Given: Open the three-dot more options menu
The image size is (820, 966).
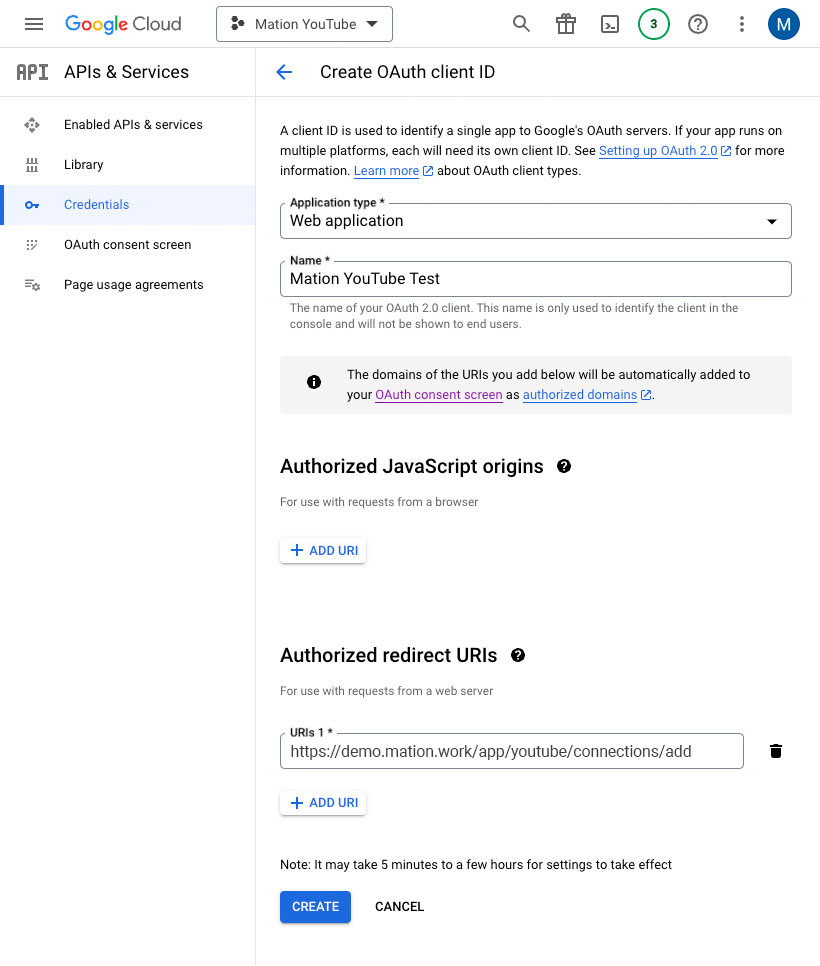Looking at the screenshot, I should point(742,24).
